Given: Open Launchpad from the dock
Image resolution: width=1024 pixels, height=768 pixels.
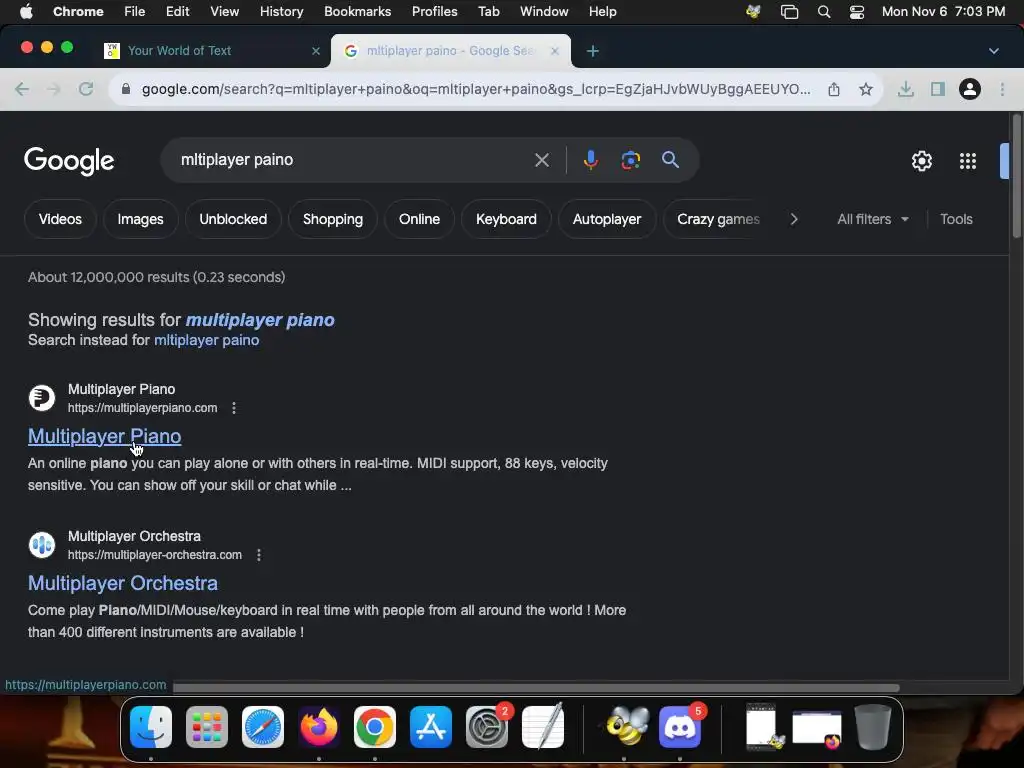Looking at the screenshot, I should click(207, 727).
